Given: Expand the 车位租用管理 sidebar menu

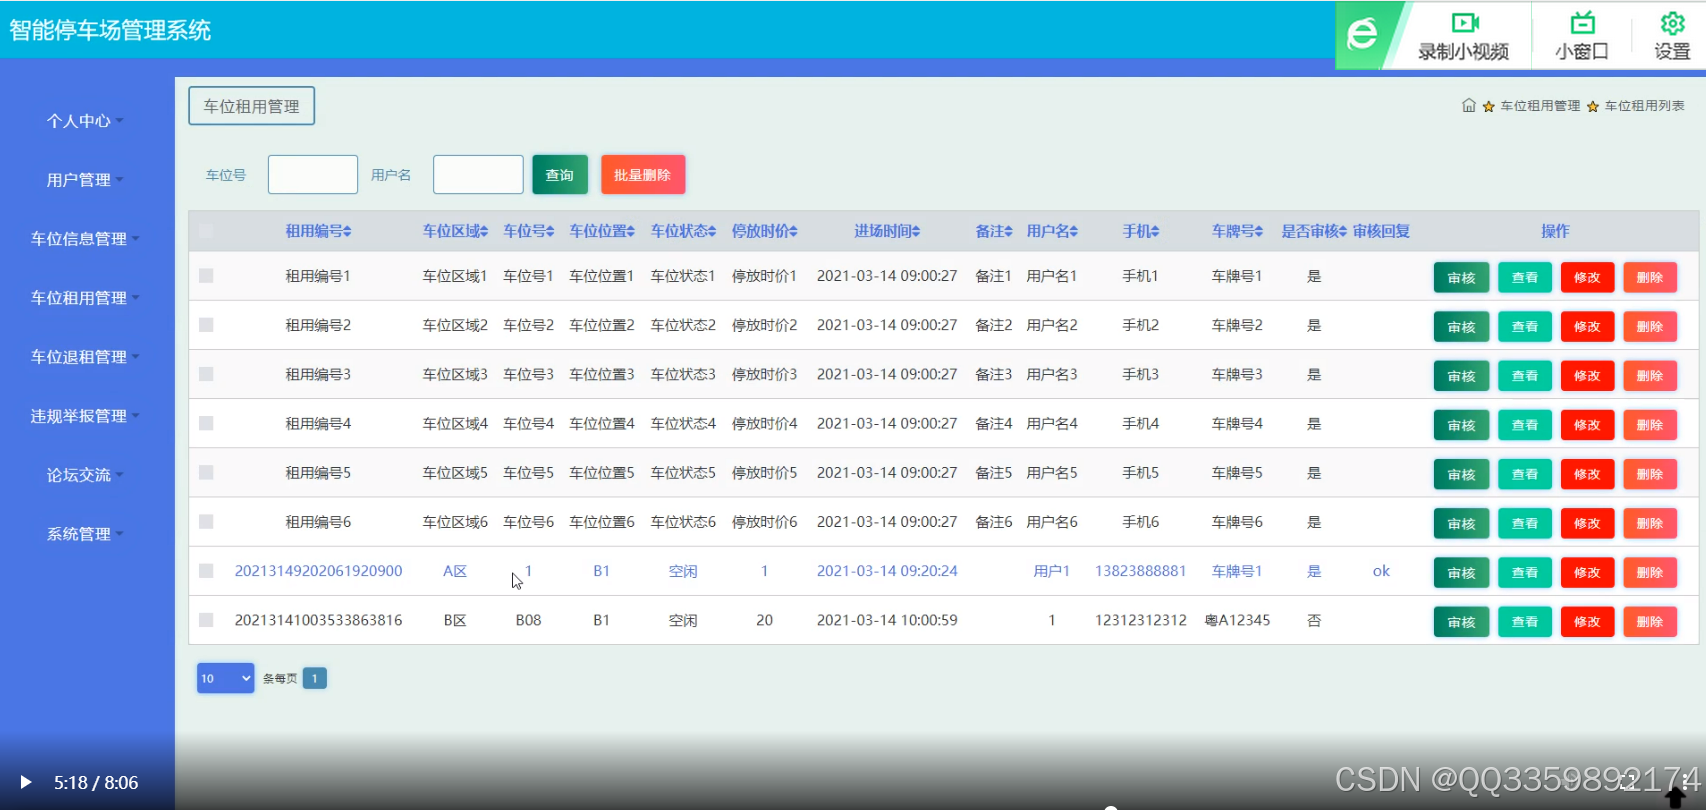Looking at the screenshot, I should [x=85, y=298].
